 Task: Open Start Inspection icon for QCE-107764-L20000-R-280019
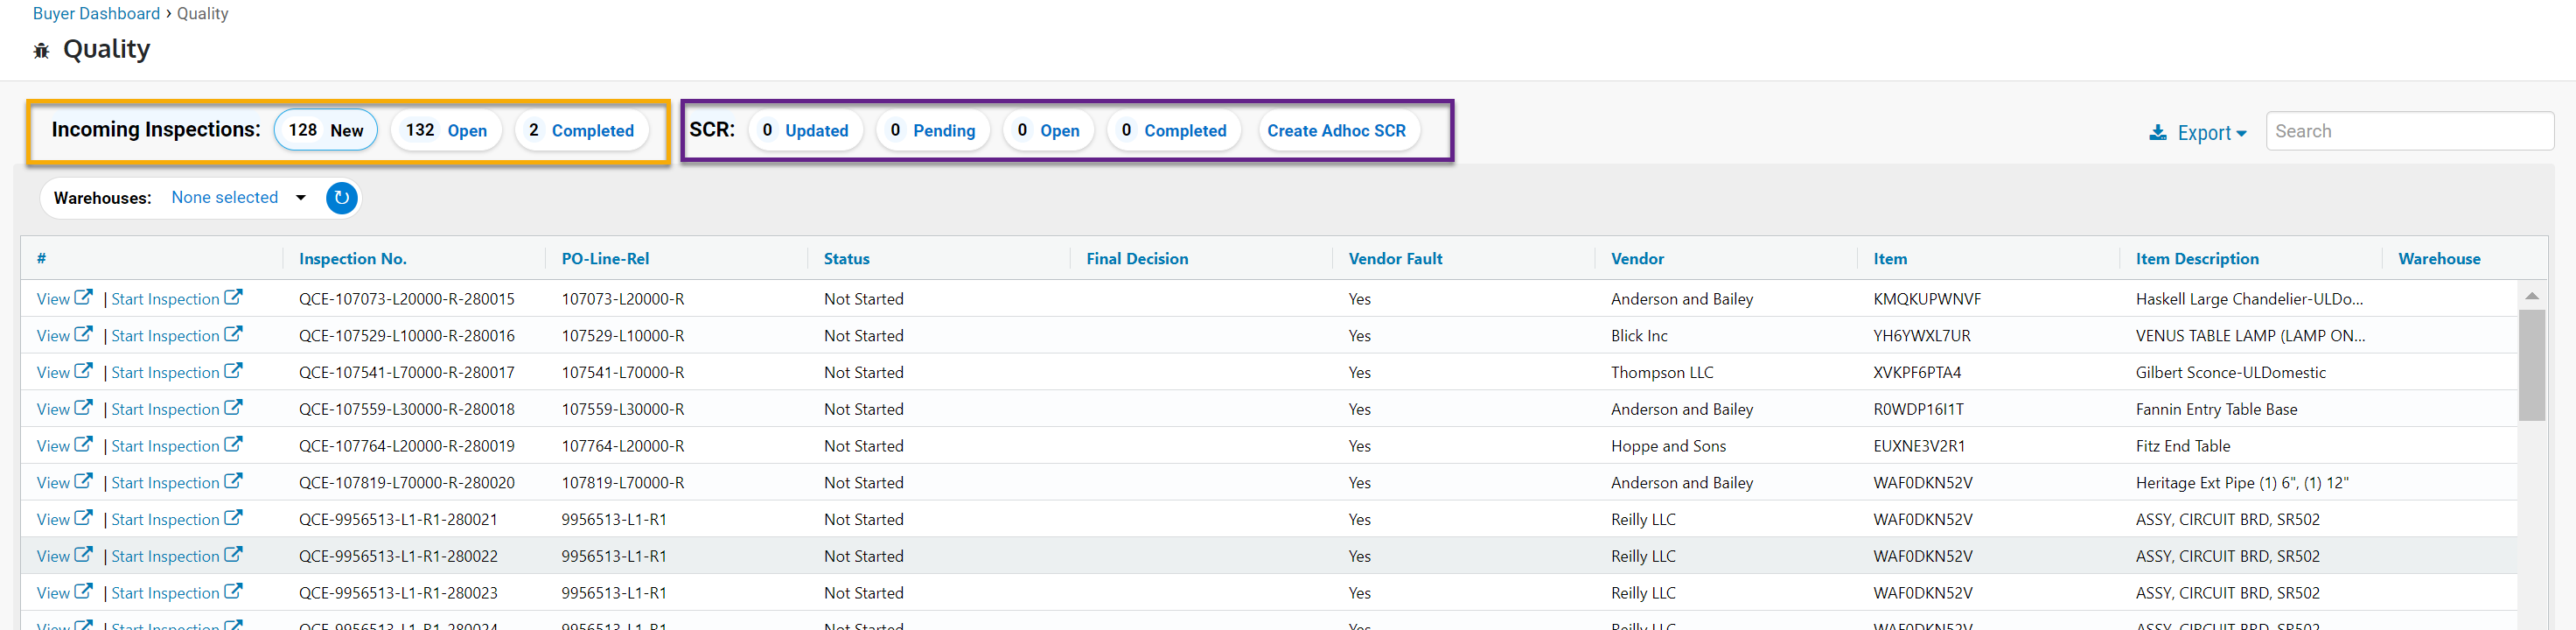(x=233, y=445)
